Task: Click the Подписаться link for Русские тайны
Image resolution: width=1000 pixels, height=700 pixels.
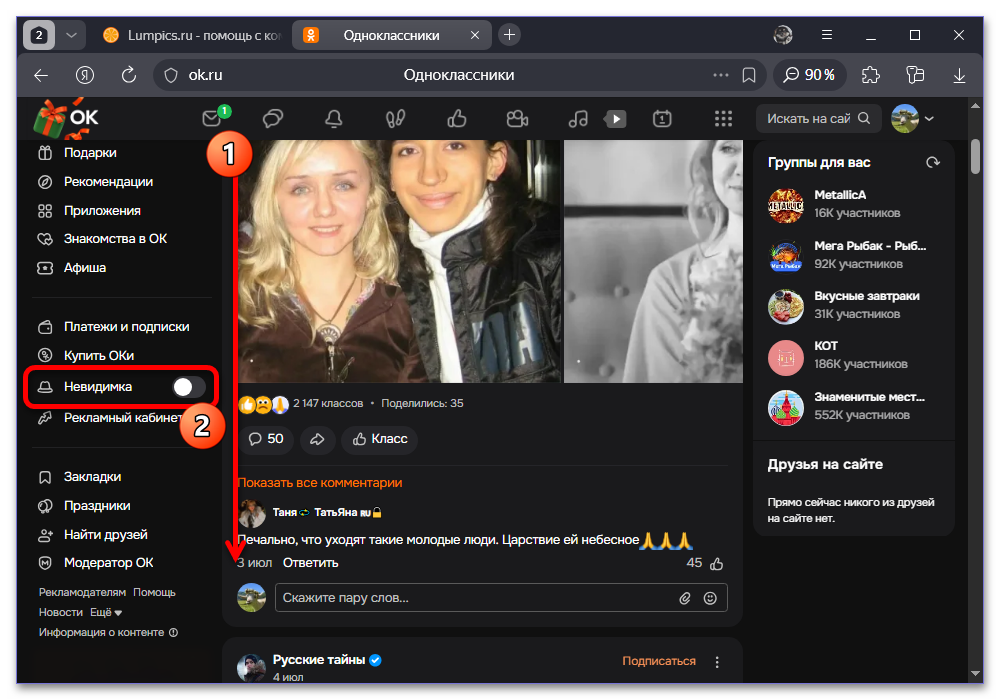Action: pyautogui.click(x=659, y=661)
